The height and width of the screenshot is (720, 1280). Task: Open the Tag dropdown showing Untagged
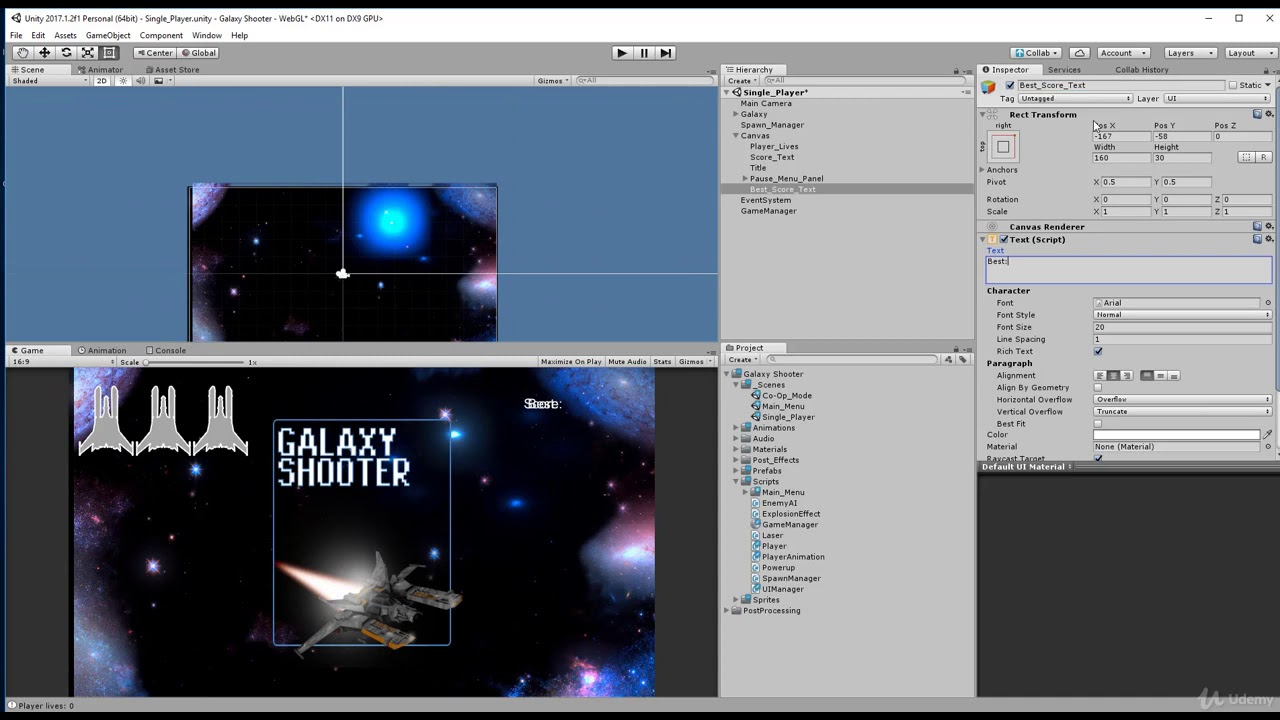(1075, 99)
